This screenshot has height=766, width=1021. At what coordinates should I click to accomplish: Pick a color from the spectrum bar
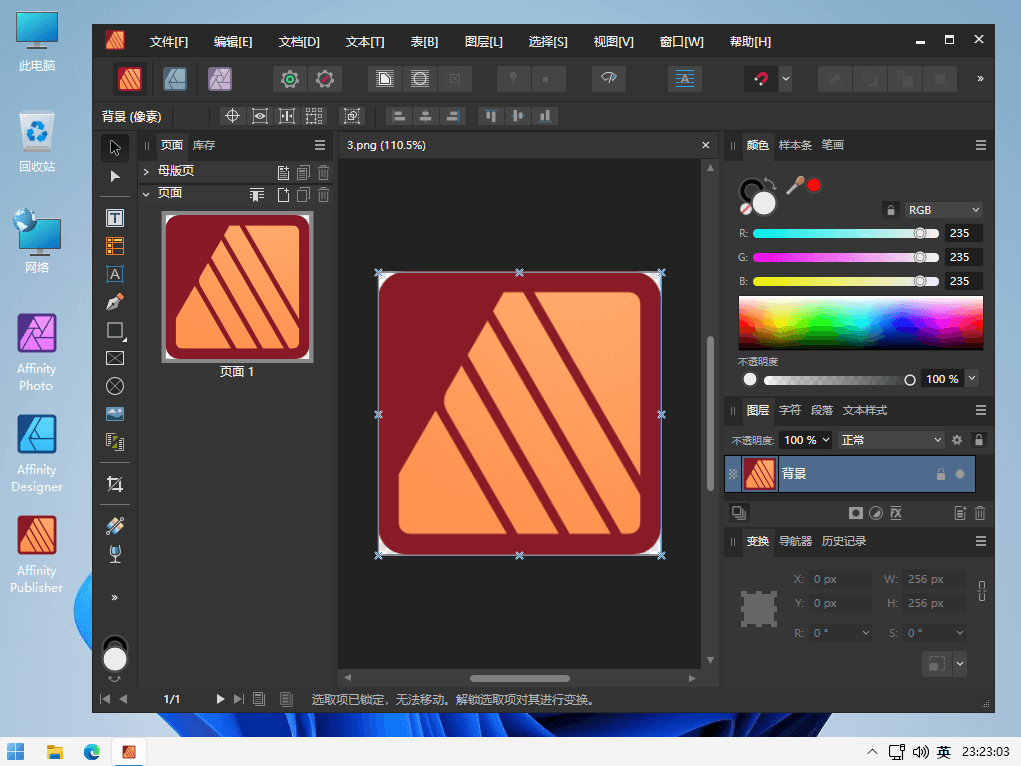pos(861,322)
